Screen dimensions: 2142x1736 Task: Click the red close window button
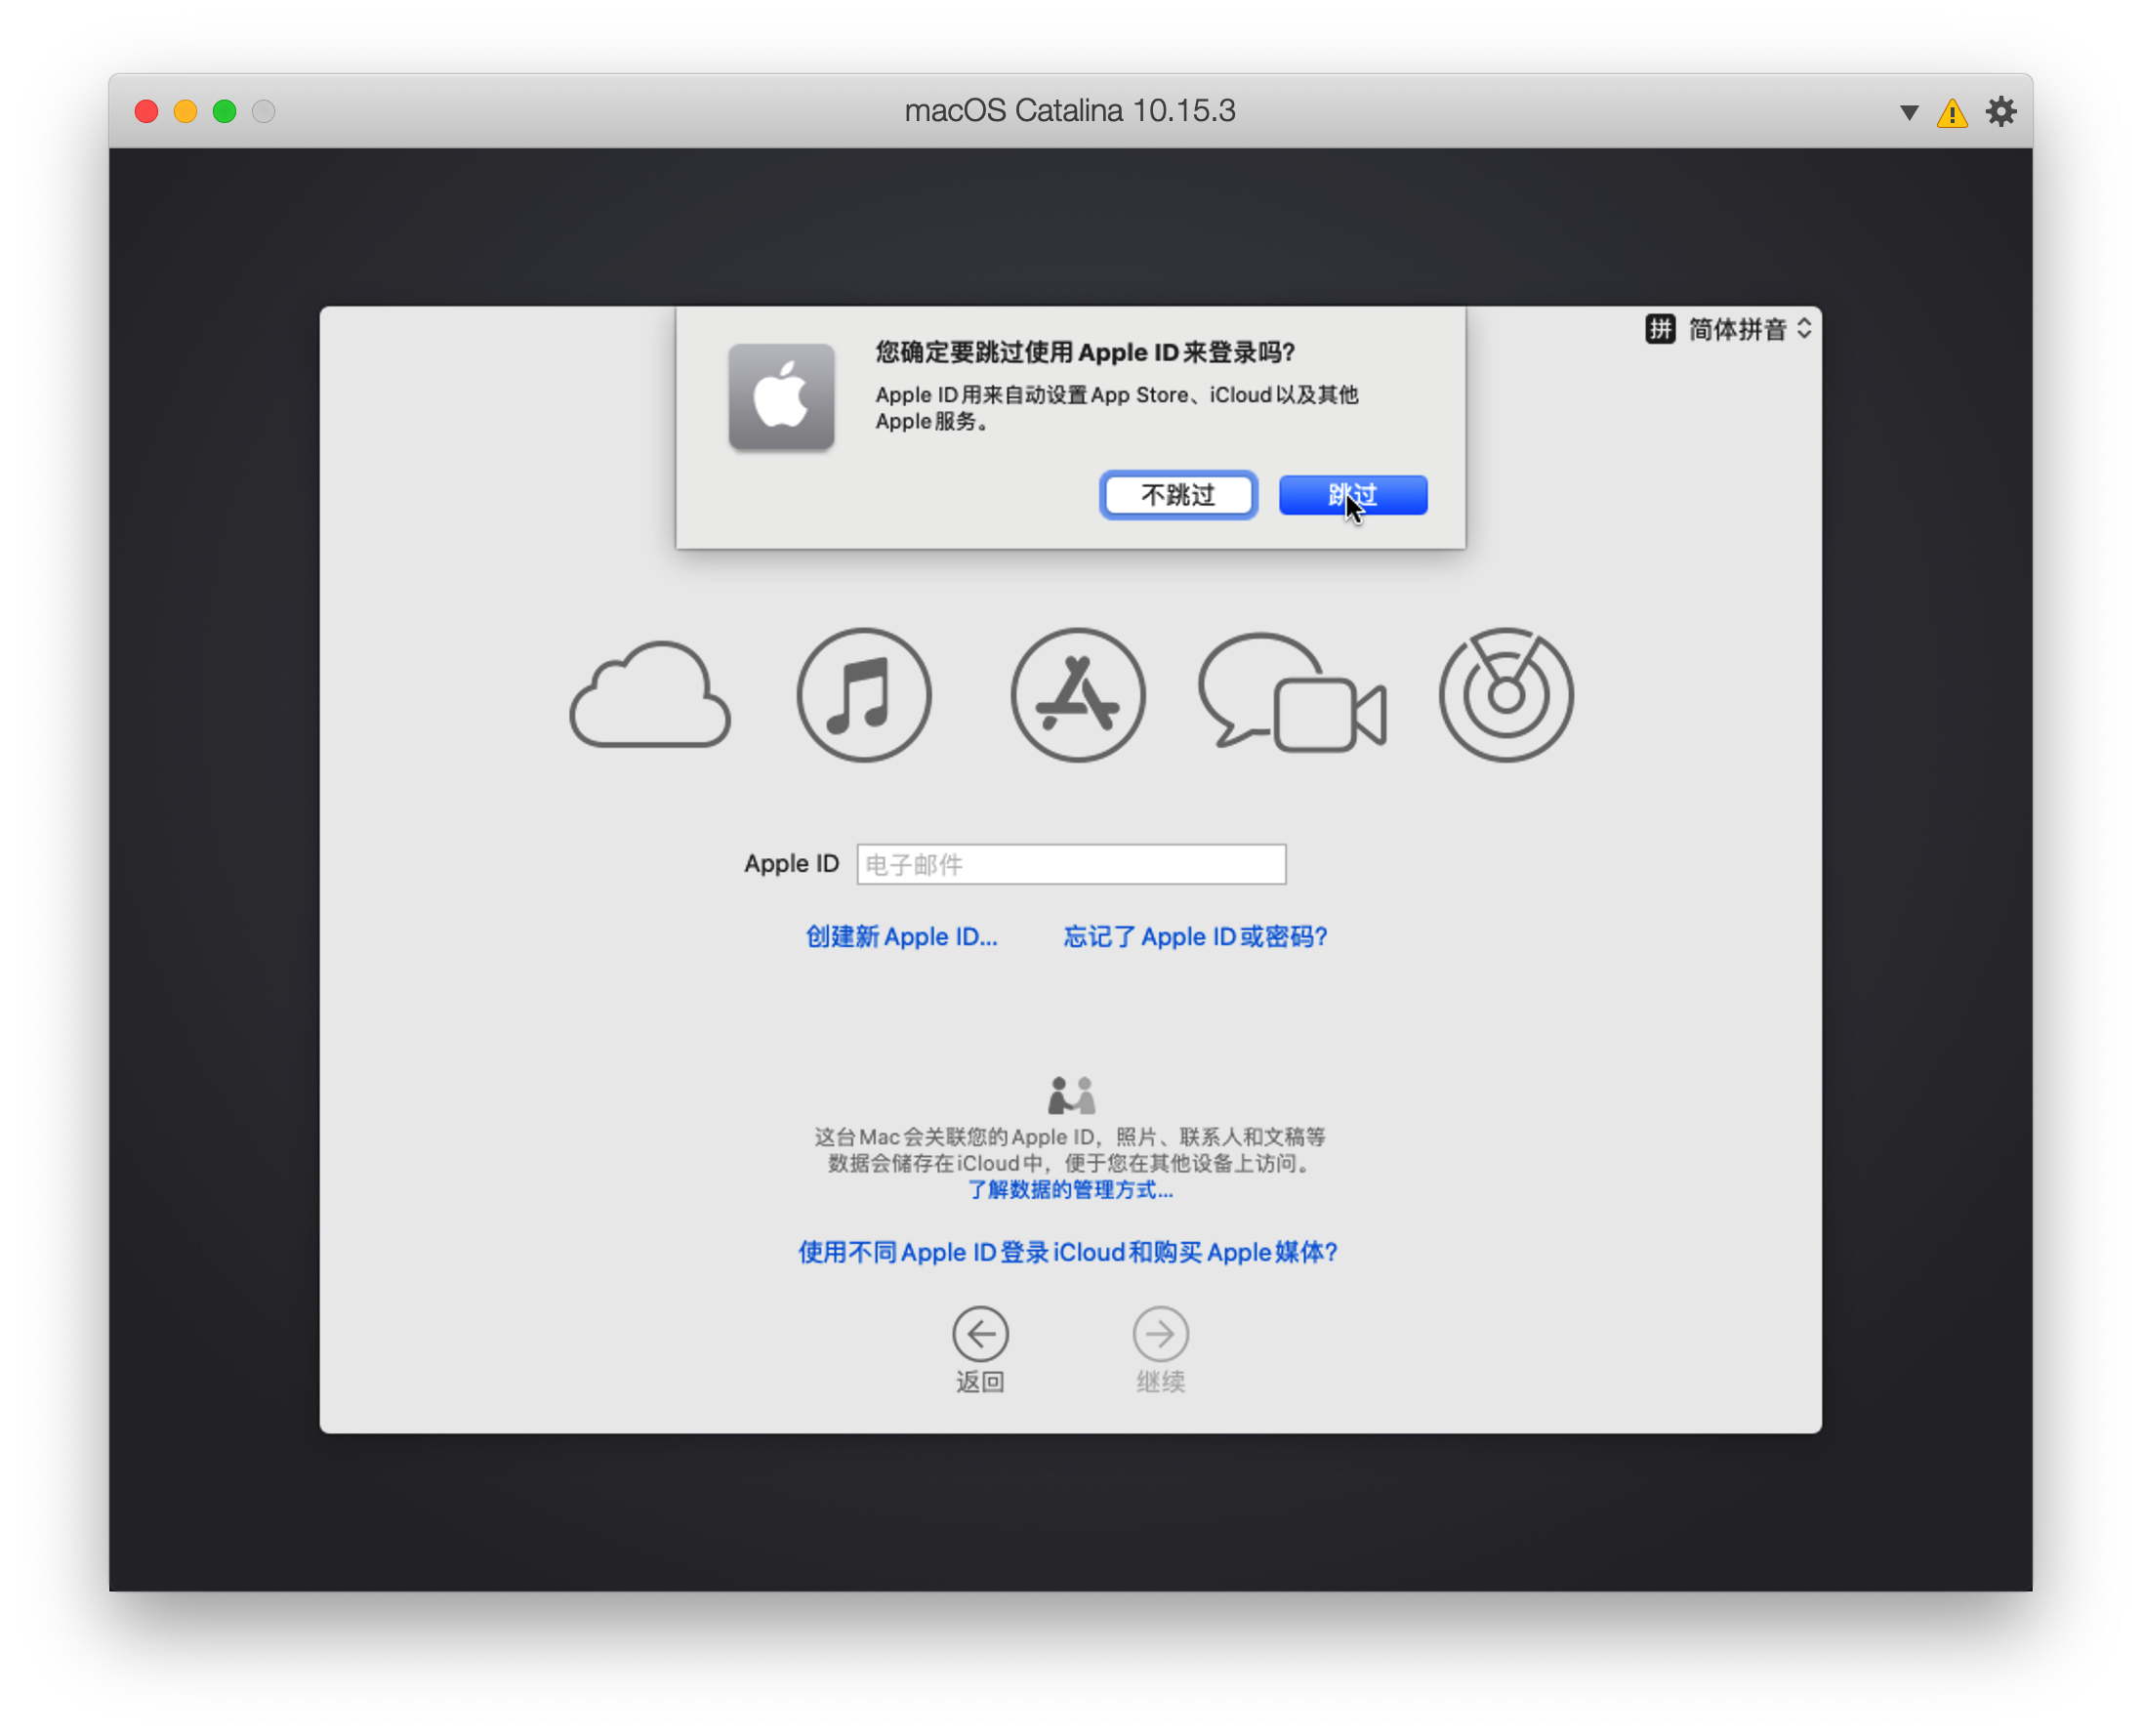coord(147,111)
